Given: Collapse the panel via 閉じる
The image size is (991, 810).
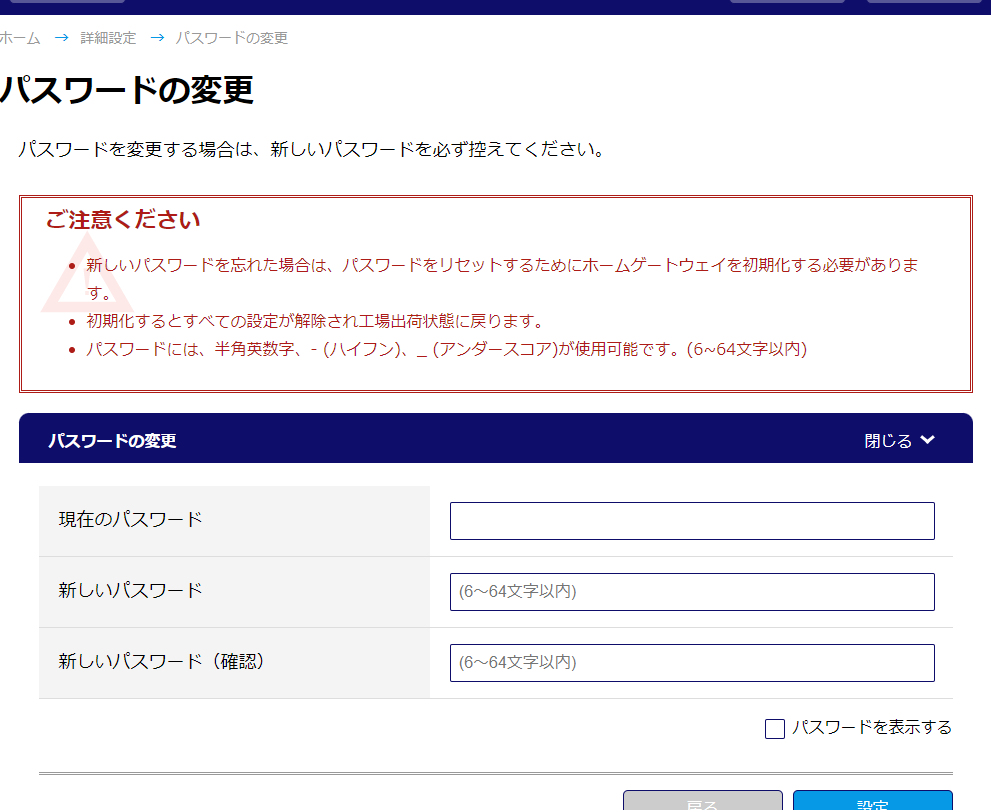Looking at the screenshot, I should pos(888,440).
